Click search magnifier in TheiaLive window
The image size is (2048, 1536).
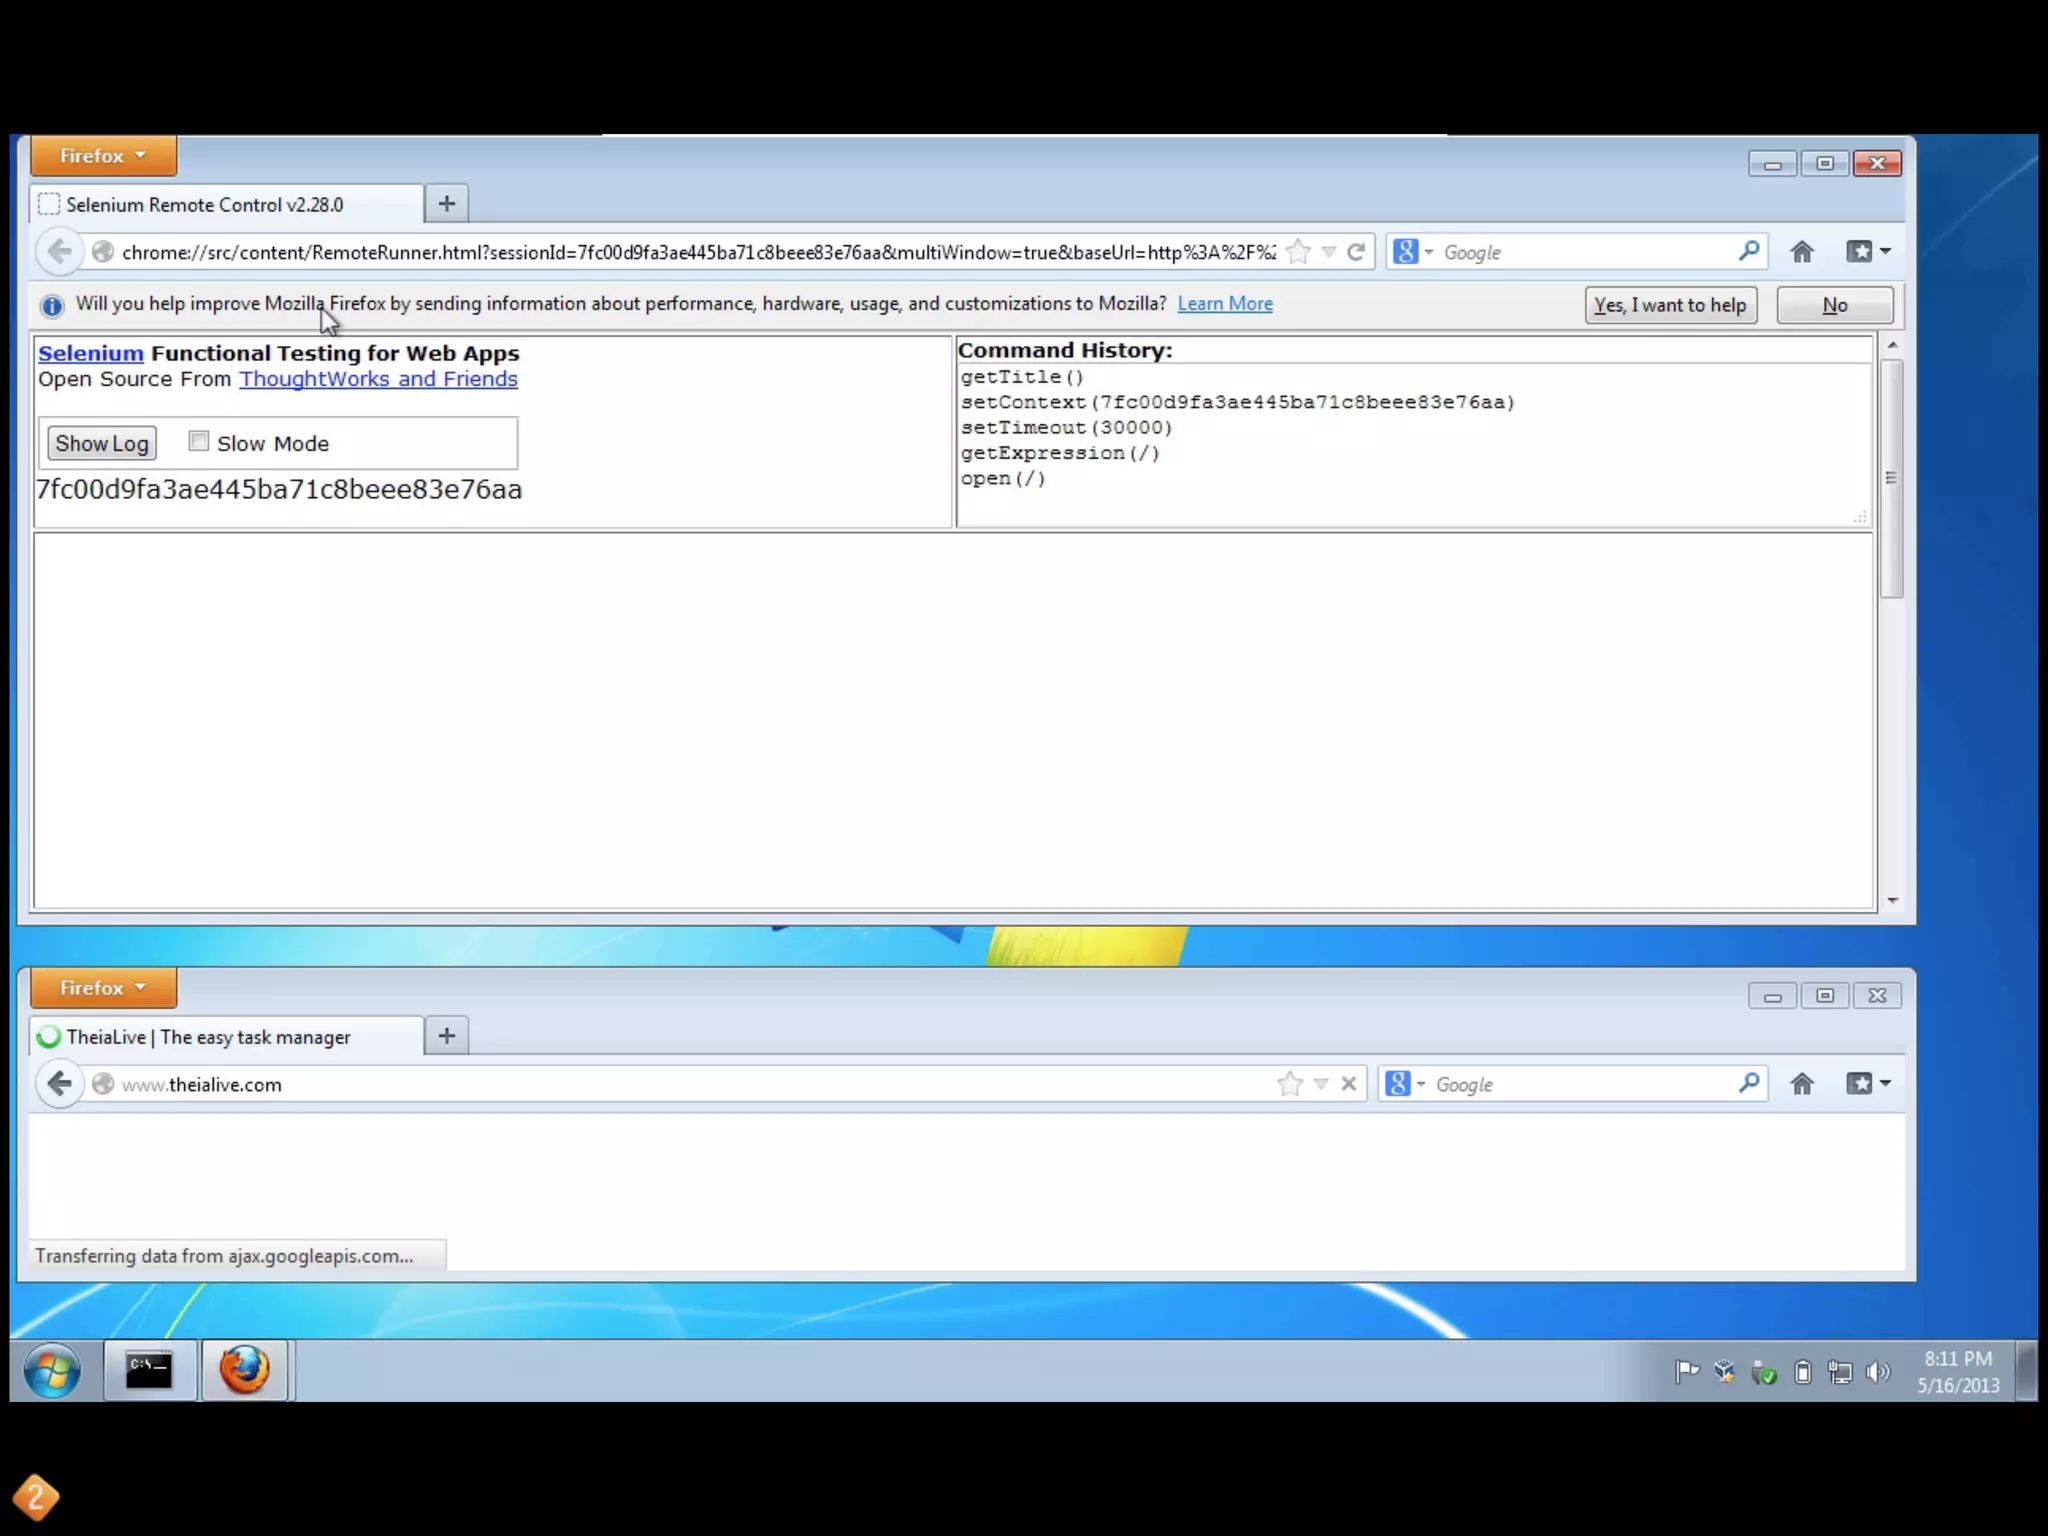1748,1084
